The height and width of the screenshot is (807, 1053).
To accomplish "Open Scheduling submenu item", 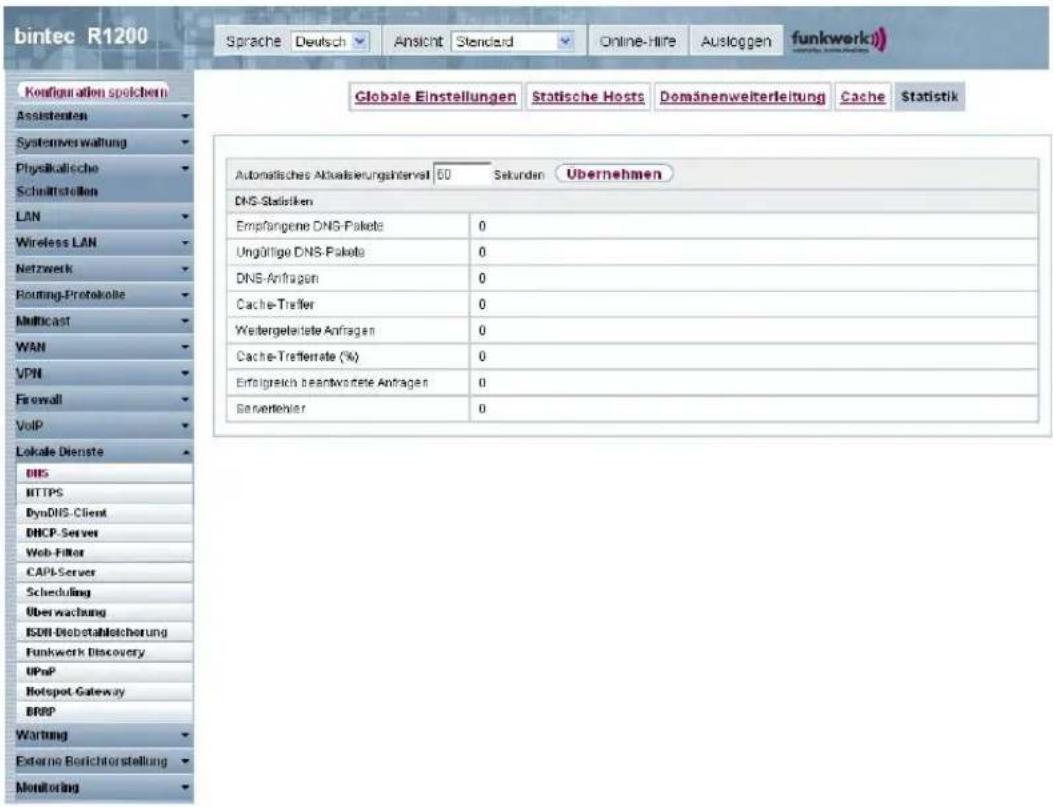I will click(x=104, y=592).
